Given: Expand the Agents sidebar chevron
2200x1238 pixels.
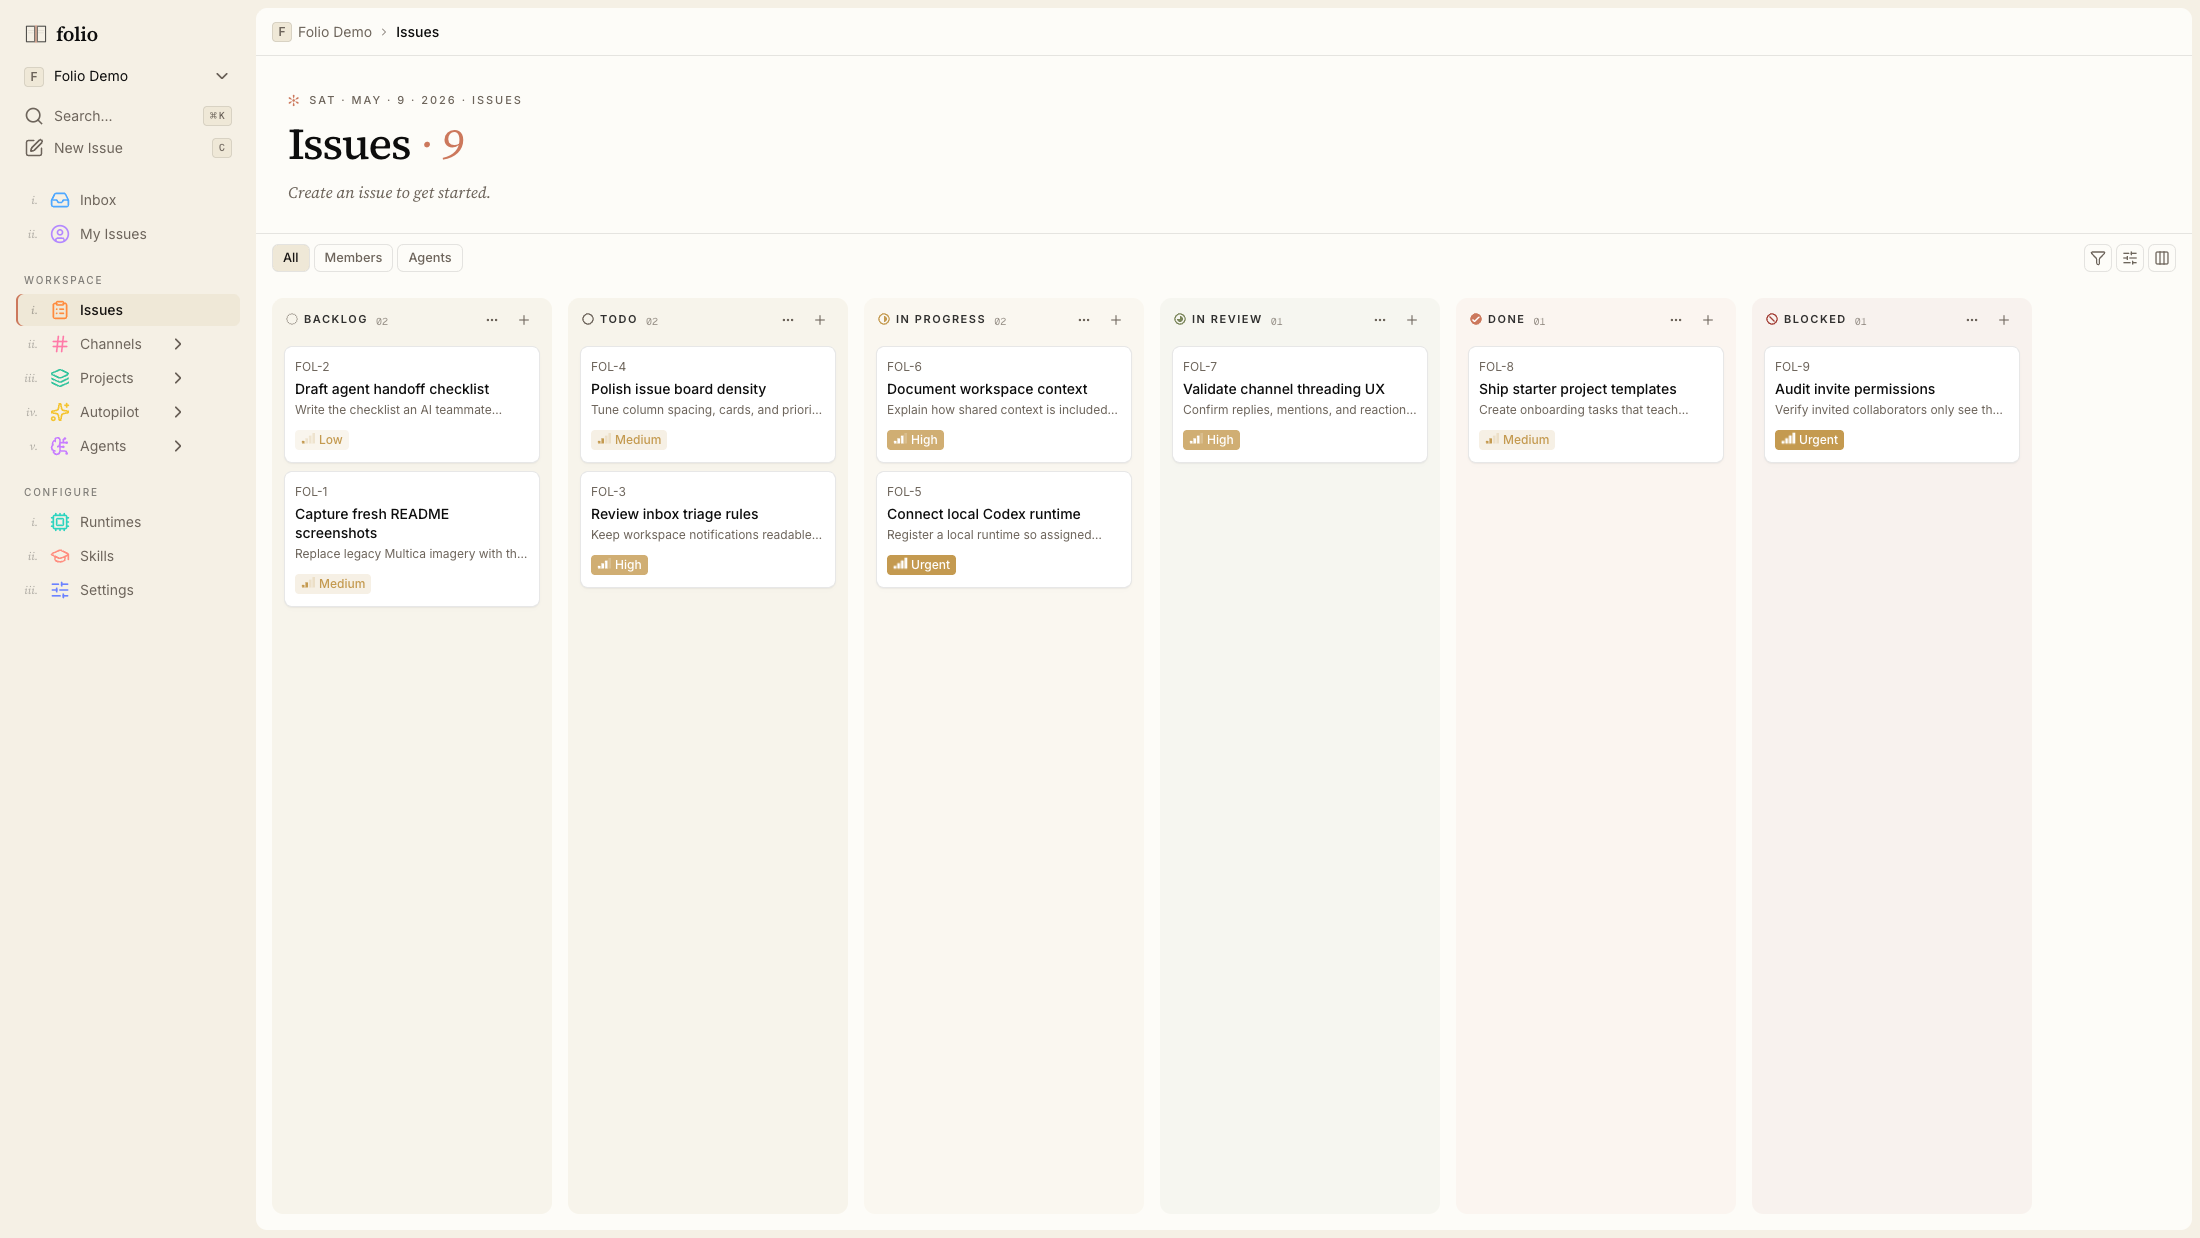Looking at the screenshot, I should pyautogui.click(x=178, y=446).
